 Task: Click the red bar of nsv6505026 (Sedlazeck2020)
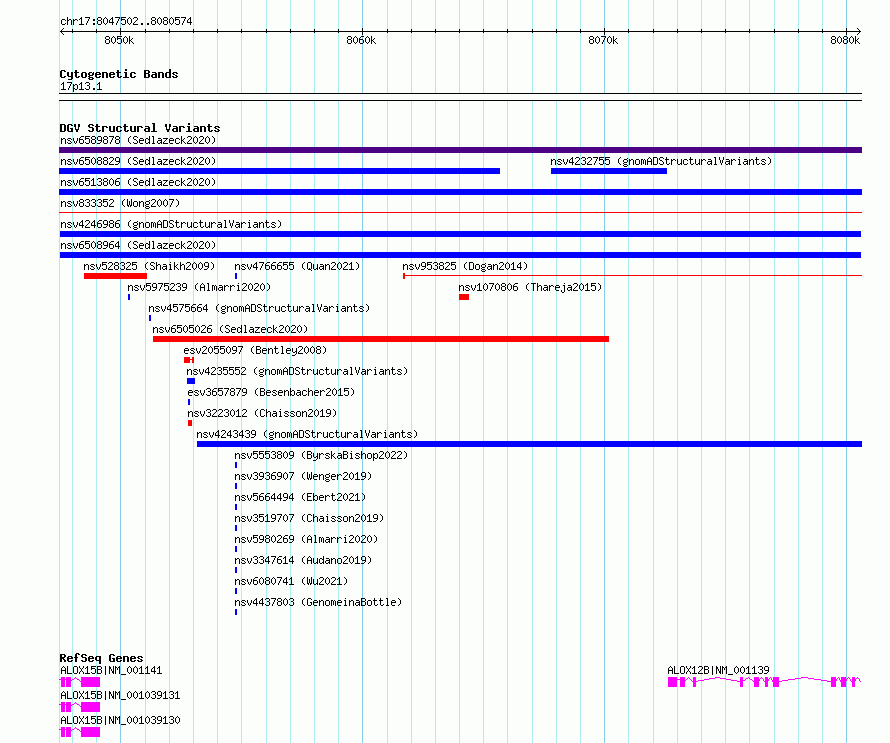[x=381, y=339]
